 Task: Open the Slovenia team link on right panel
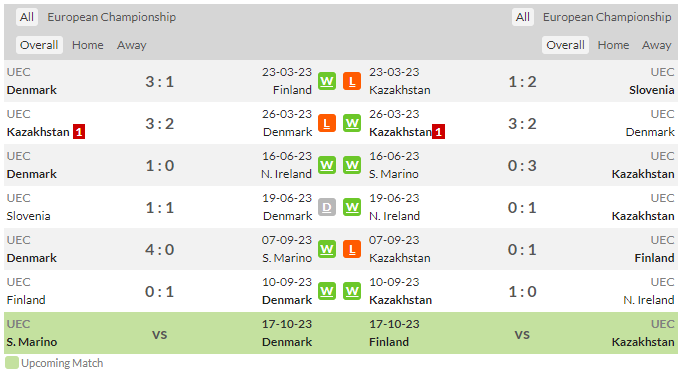tap(651, 90)
